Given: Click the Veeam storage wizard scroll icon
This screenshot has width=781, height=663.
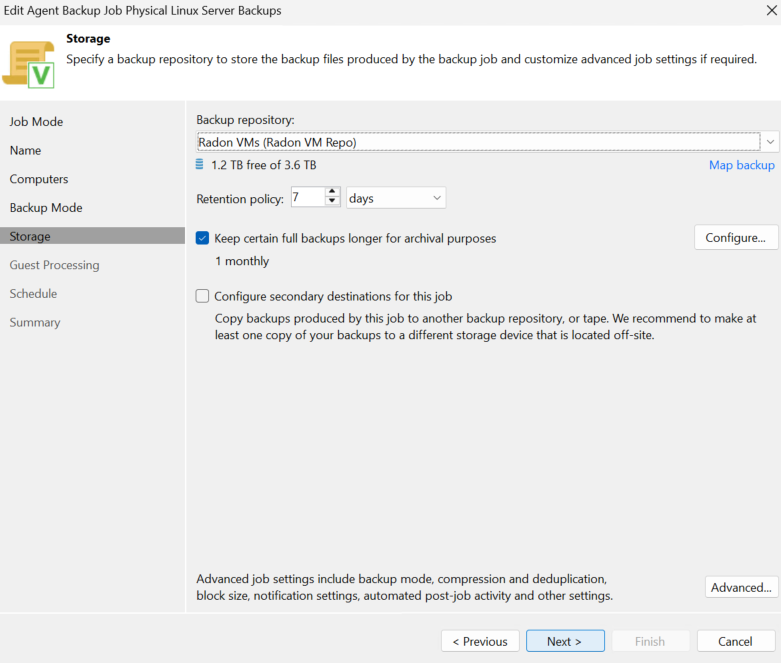Looking at the screenshot, I should pyautogui.click(x=29, y=65).
